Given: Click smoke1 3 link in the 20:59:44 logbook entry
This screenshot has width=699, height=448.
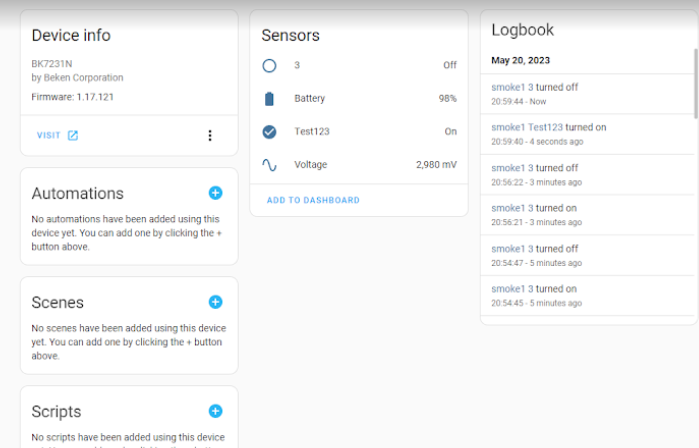Looking at the screenshot, I should pos(512,87).
